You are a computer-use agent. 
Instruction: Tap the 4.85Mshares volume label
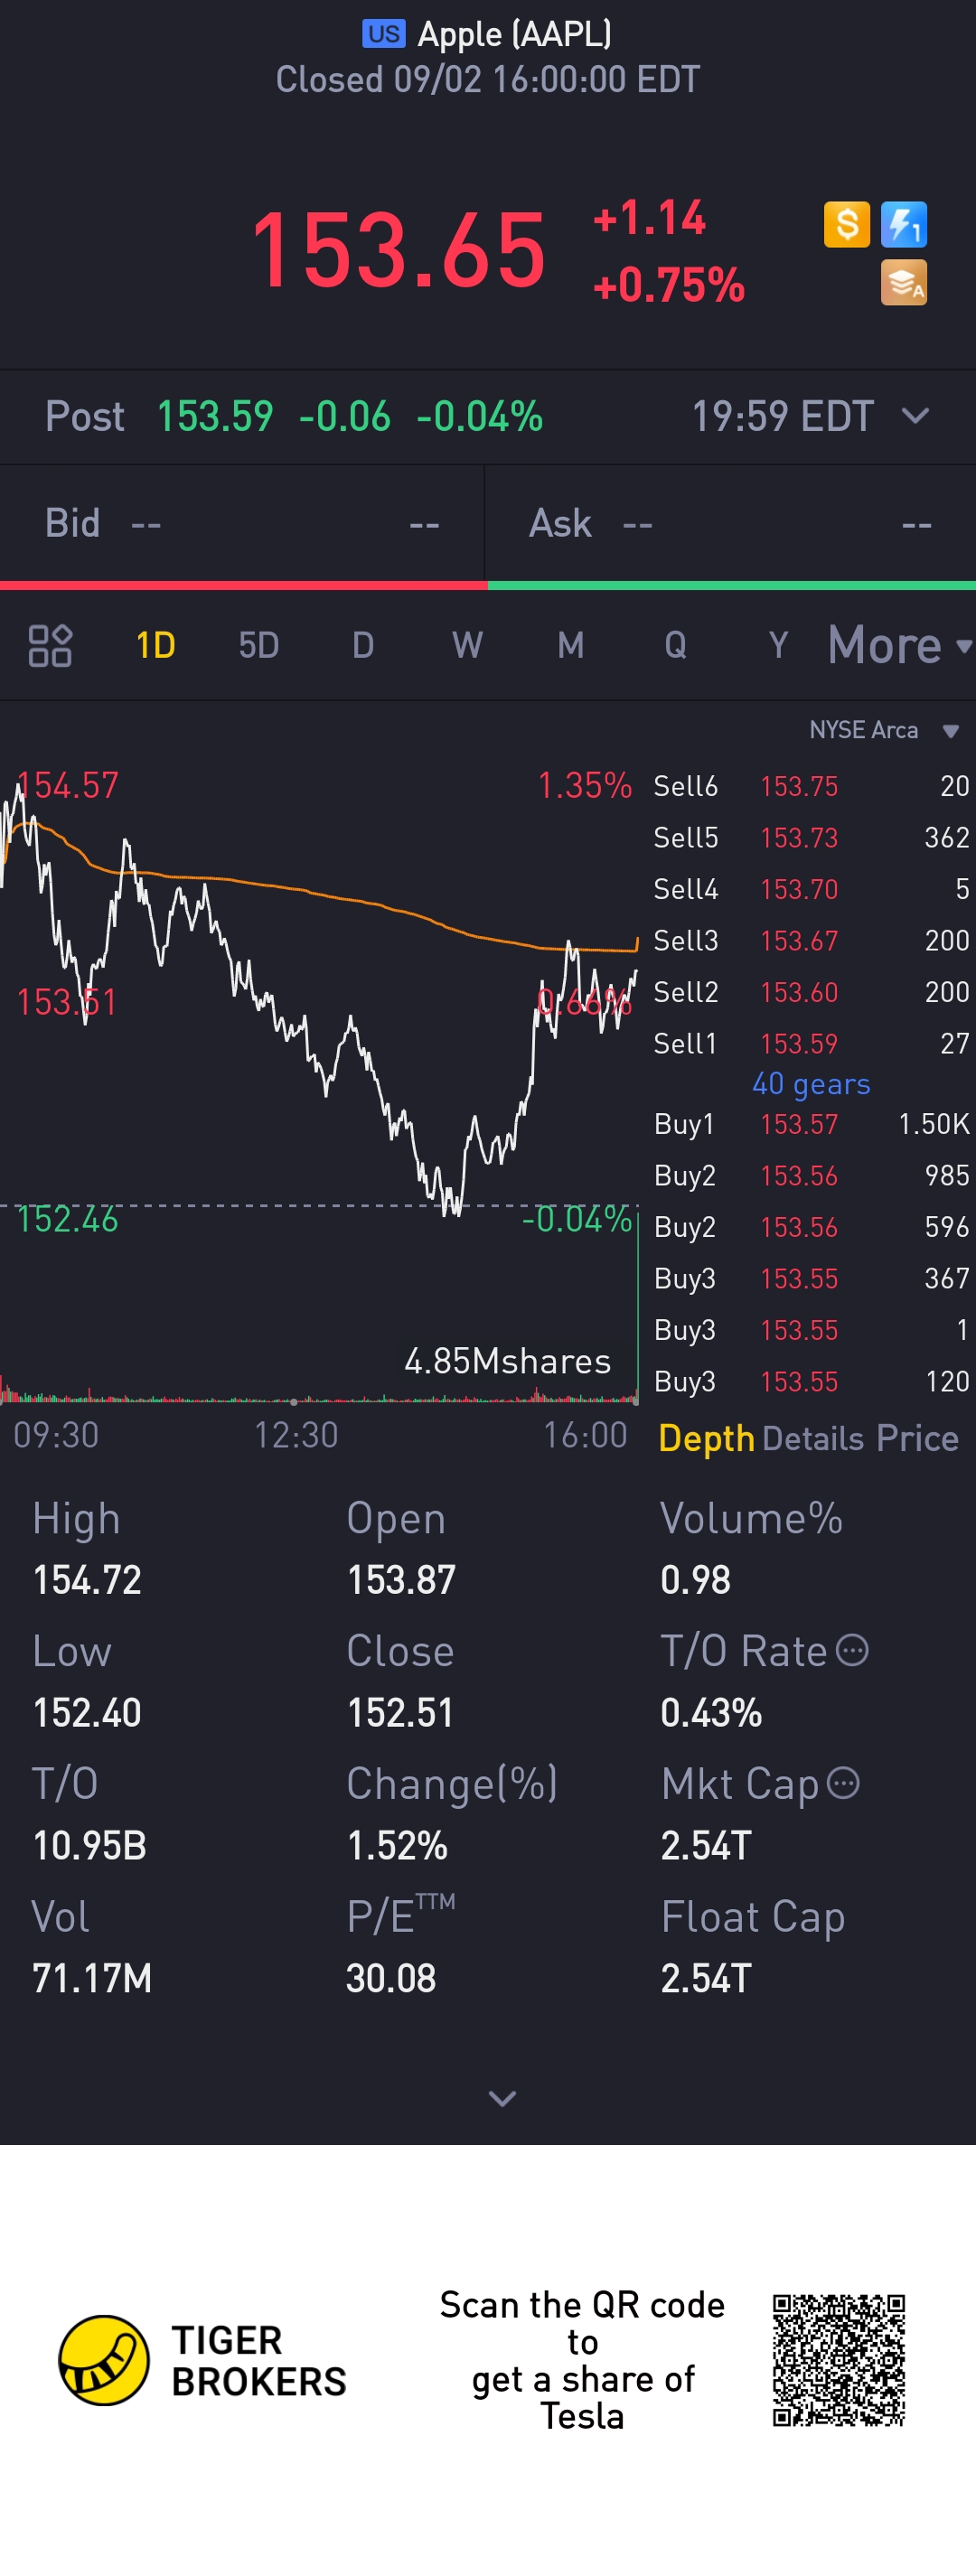pyautogui.click(x=507, y=1361)
